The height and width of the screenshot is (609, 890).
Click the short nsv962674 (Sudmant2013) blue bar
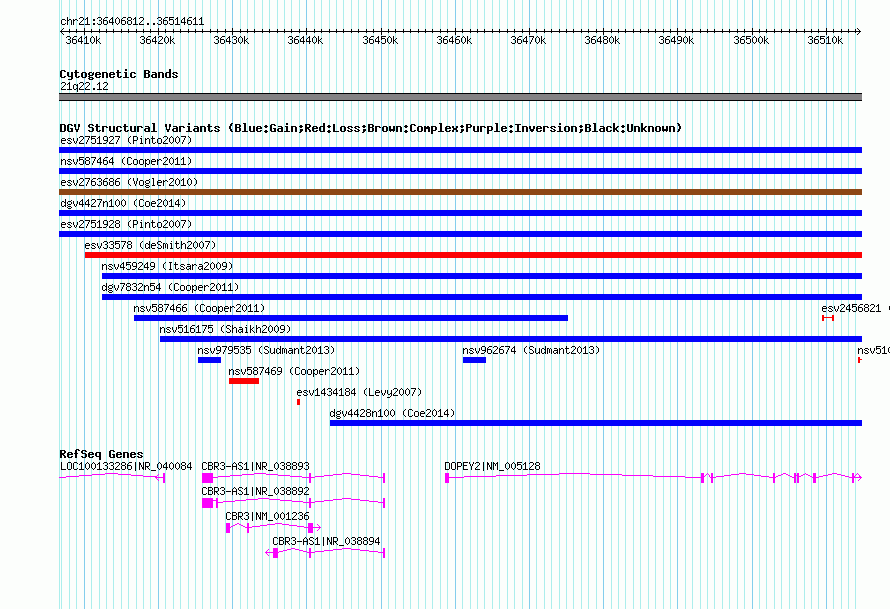pyautogui.click(x=475, y=360)
